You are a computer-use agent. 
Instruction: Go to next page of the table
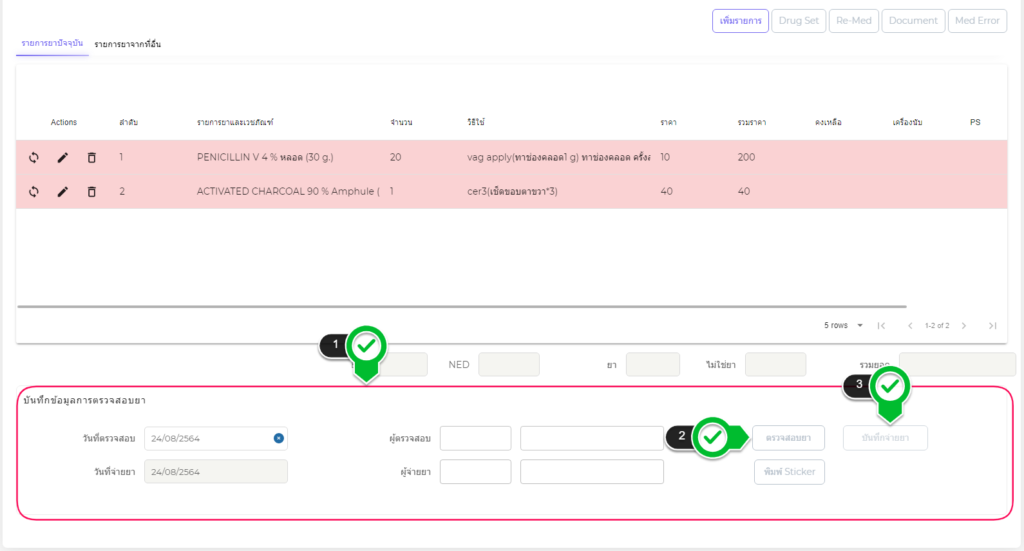click(x=964, y=326)
